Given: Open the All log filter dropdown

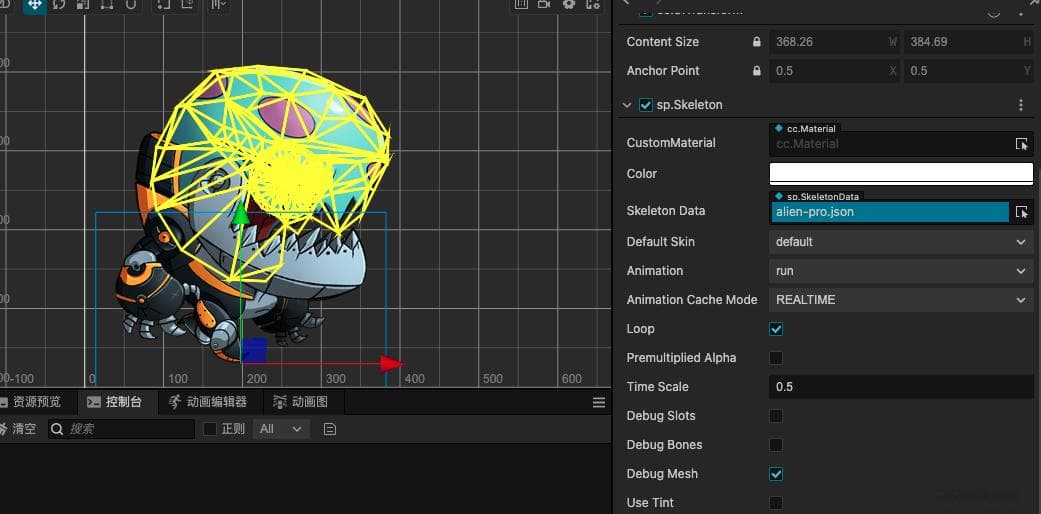Looking at the screenshot, I should pyautogui.click(x=281, y=429).
